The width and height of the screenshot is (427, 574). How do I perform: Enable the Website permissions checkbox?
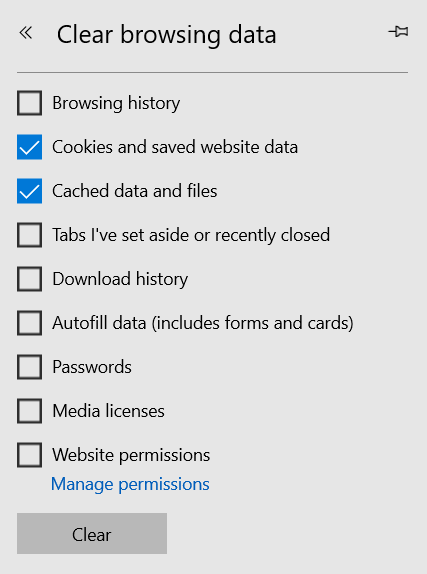click(29, 455)
